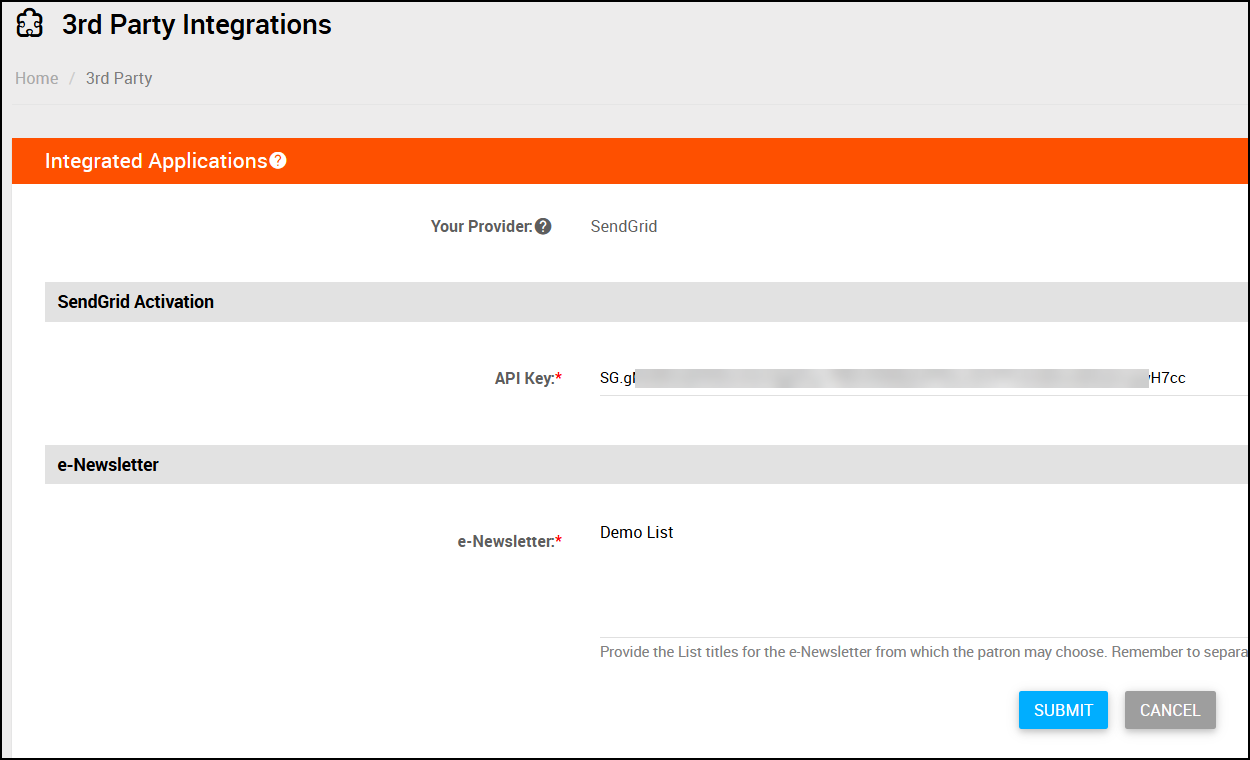Image resolution: width=1250 pixels, height=760 pixels.
Task: Open help icon beside Integrated Applications
Action: [x=278, y=161]
